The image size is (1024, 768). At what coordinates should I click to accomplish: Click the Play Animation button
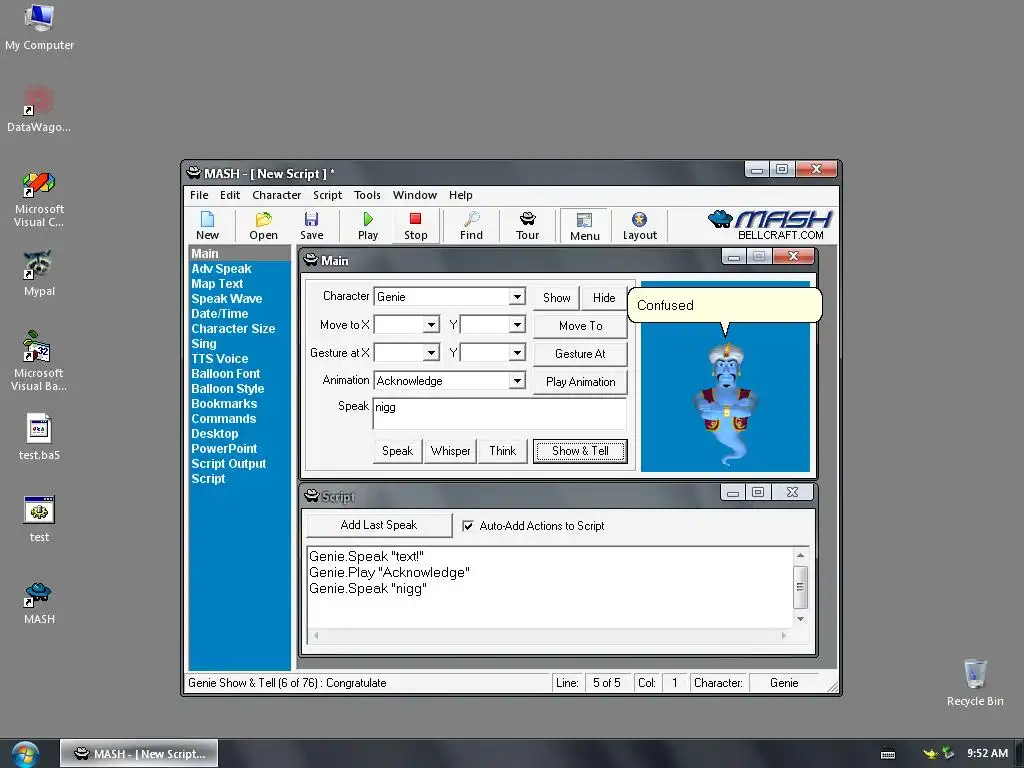coord(581,382)
